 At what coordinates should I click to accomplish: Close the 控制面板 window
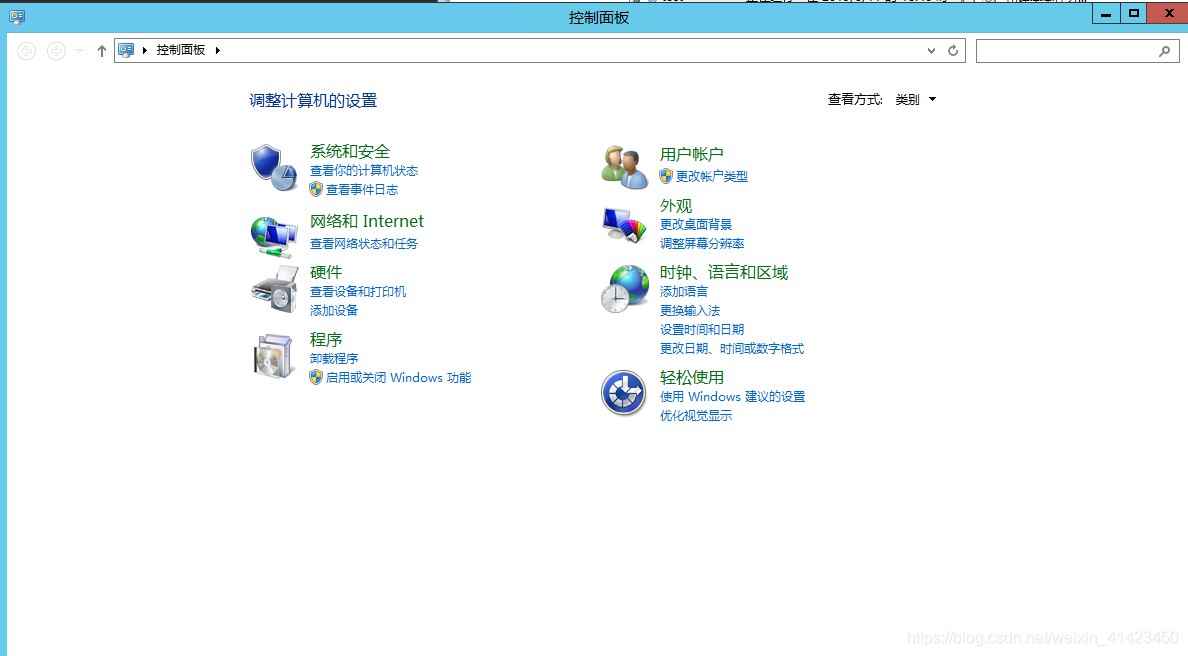pyautogui.click(x=1168, y=14)
